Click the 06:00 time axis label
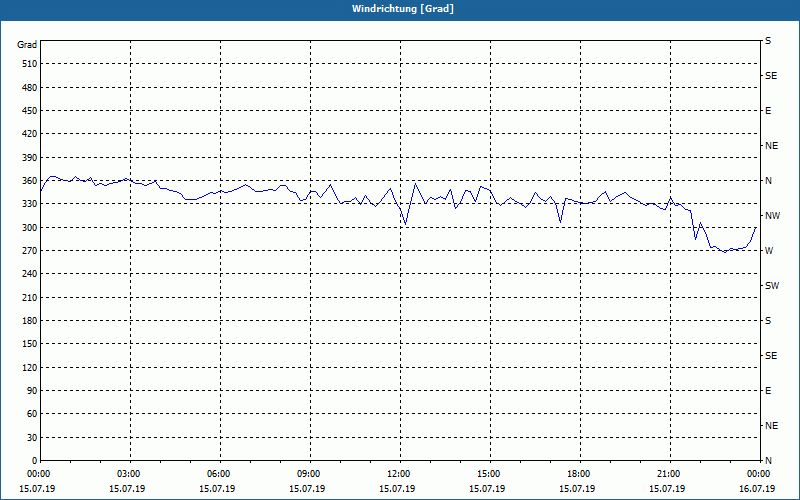 point(220,474)
